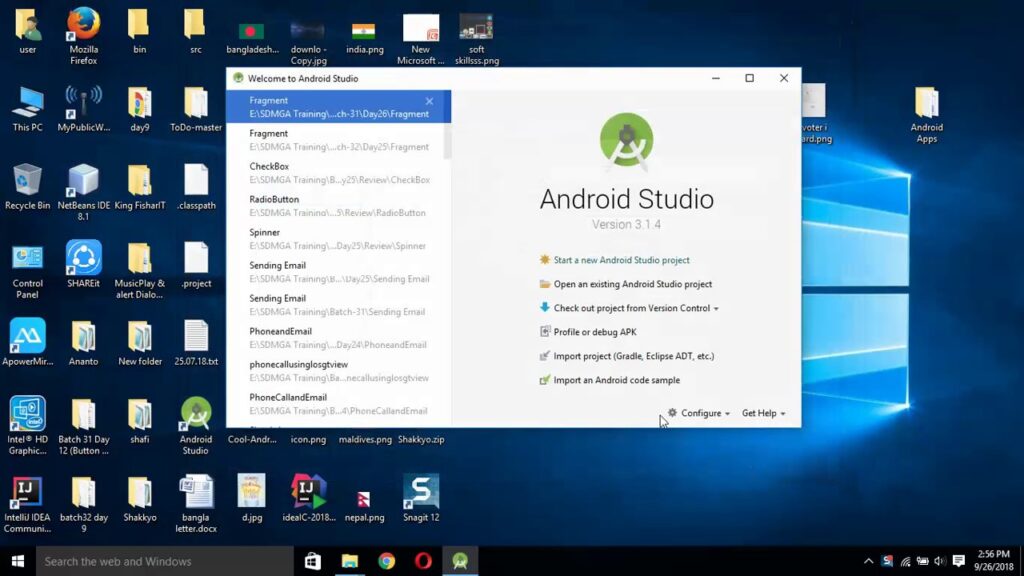This screenshot has height=576, width=1024.
Task: Open an existing Android Studio project
Action: [x=632, y=284]
